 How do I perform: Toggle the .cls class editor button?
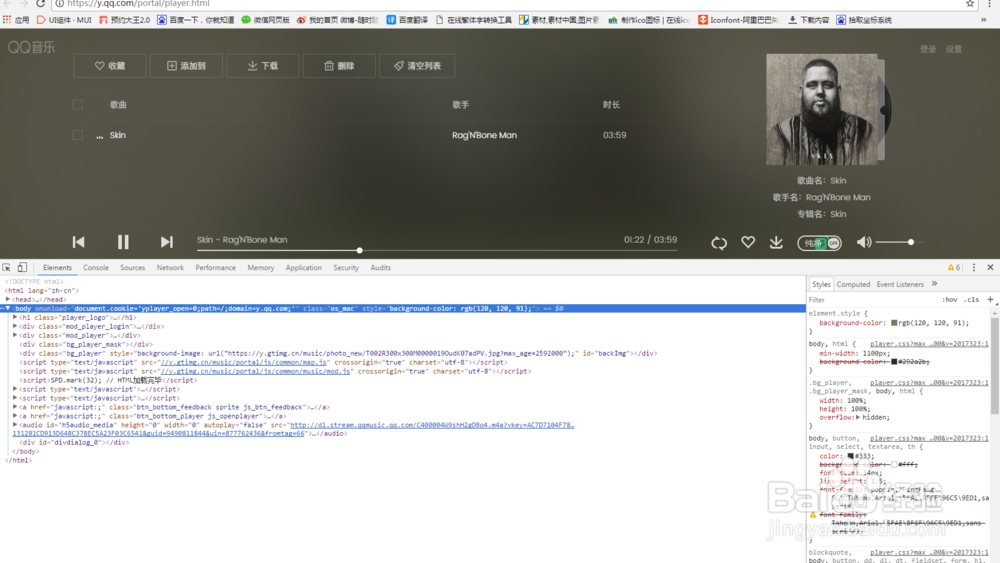[971, 300]
